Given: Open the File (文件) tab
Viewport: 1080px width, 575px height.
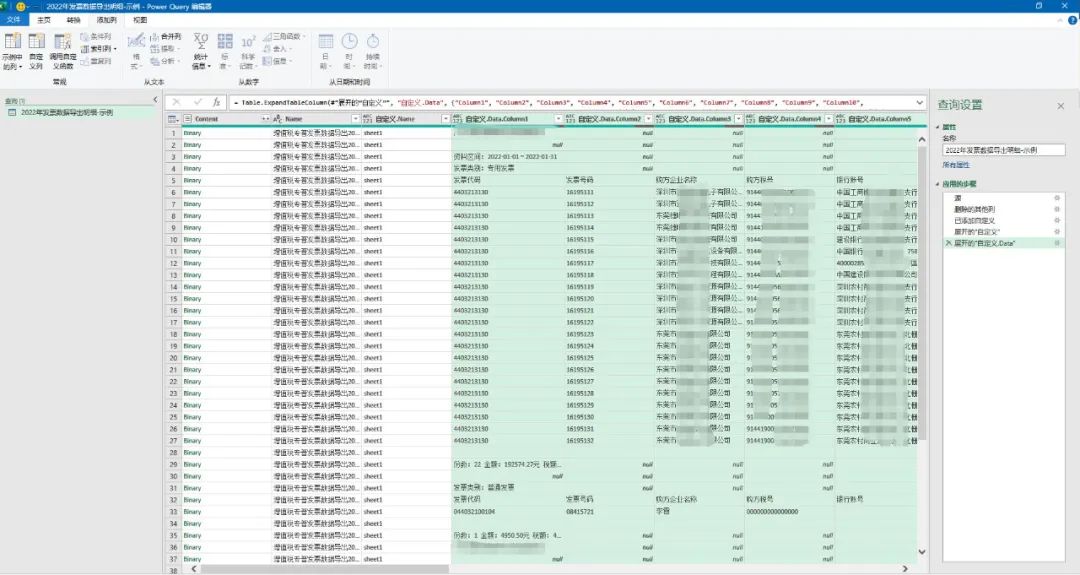Looking at the screenshot, I should click(14, 20).
